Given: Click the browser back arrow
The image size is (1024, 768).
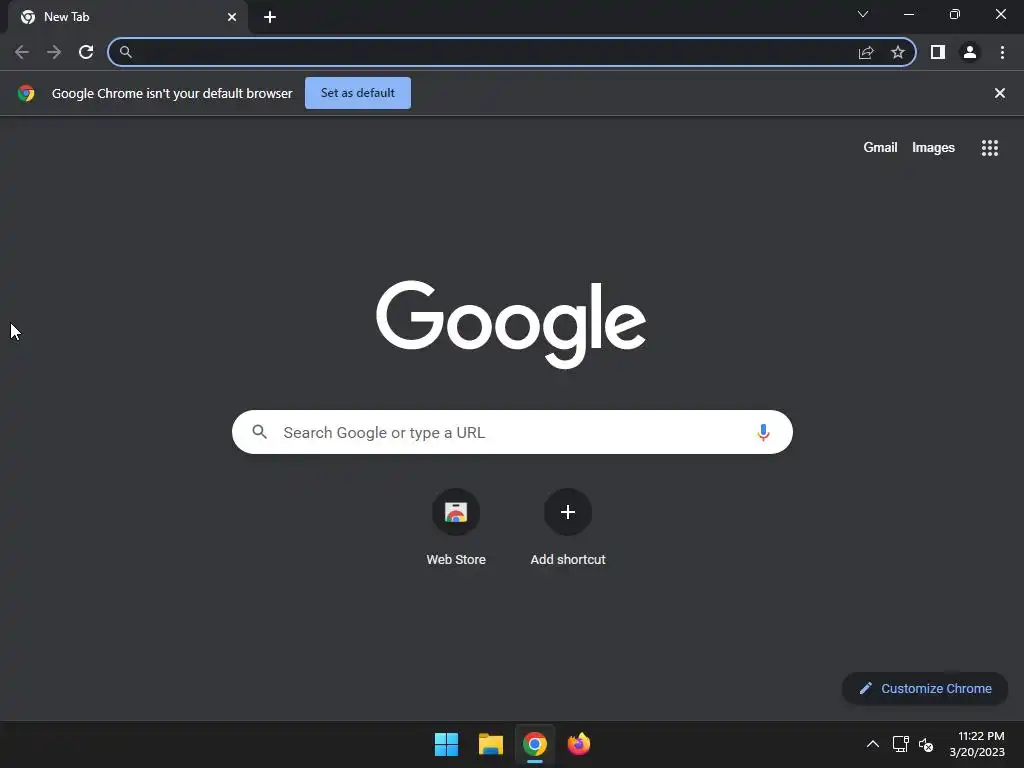Looking at the screenshot, I should click(x=22, y=52).
